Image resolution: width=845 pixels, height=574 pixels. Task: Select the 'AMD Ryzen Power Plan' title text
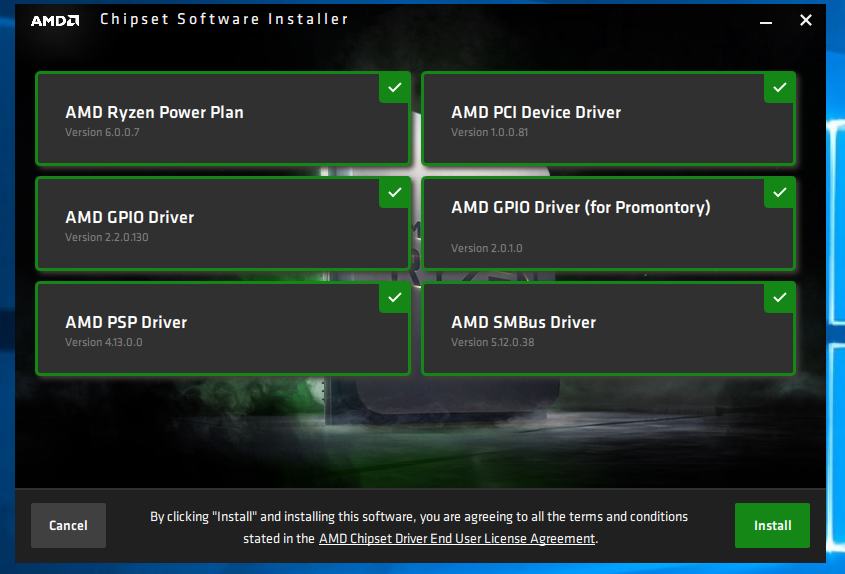pyautogui.click(x=155, y=112)
